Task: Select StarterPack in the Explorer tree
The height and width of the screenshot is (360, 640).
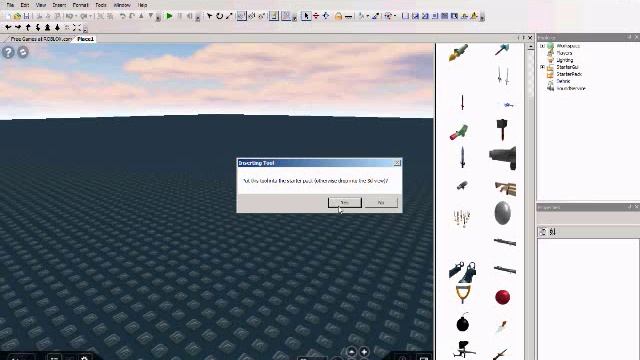Action: (x=569, y=74)
